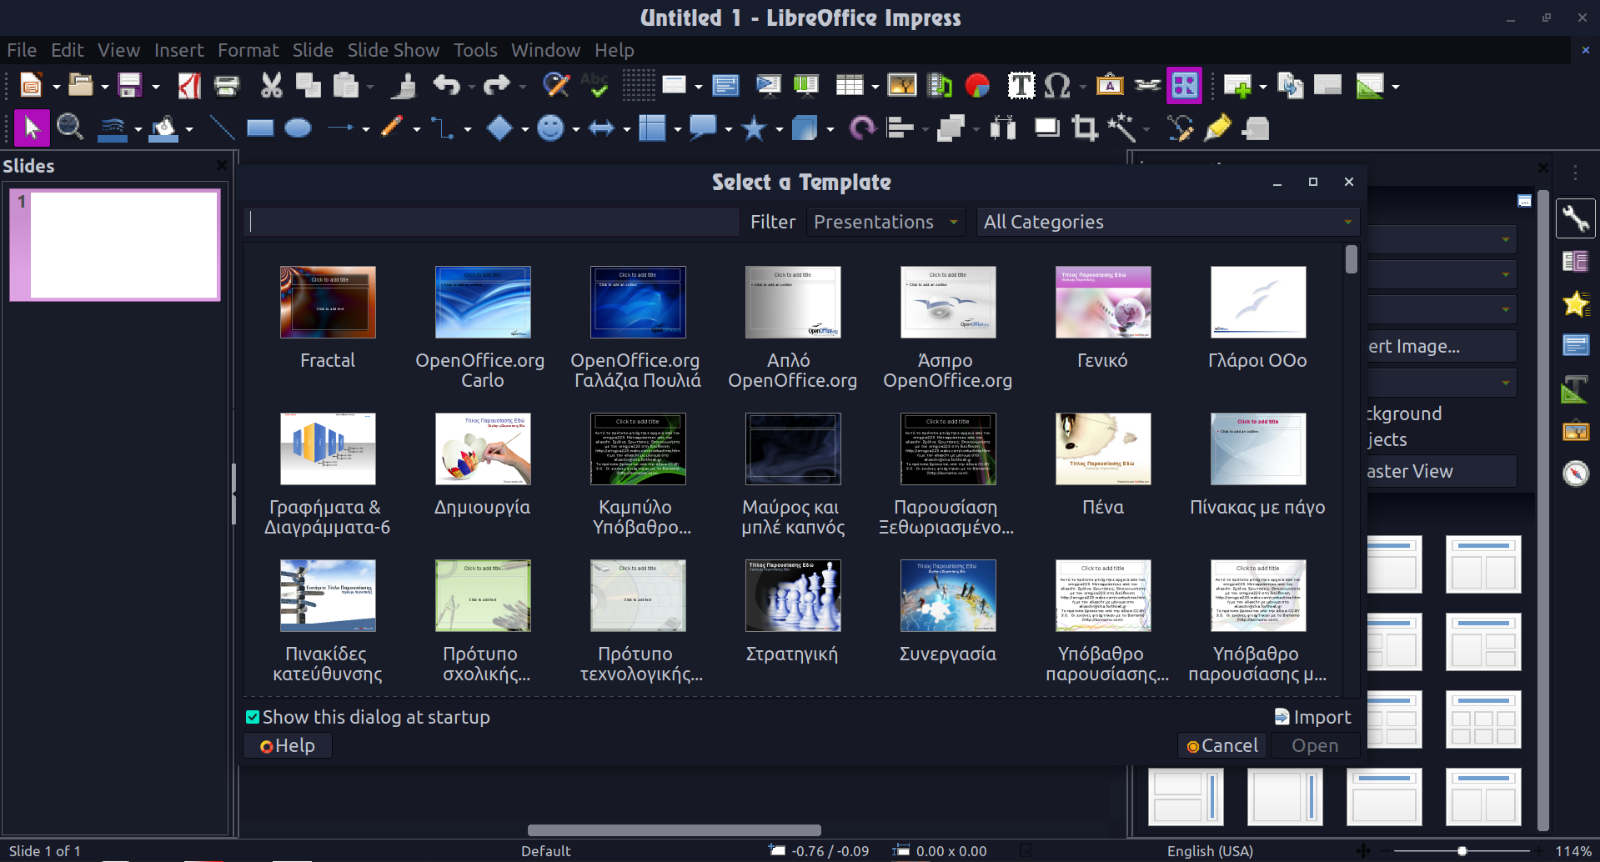Screen dimensions: 1600x862
Task: Click the template search input field
Action: coord(493,222)
